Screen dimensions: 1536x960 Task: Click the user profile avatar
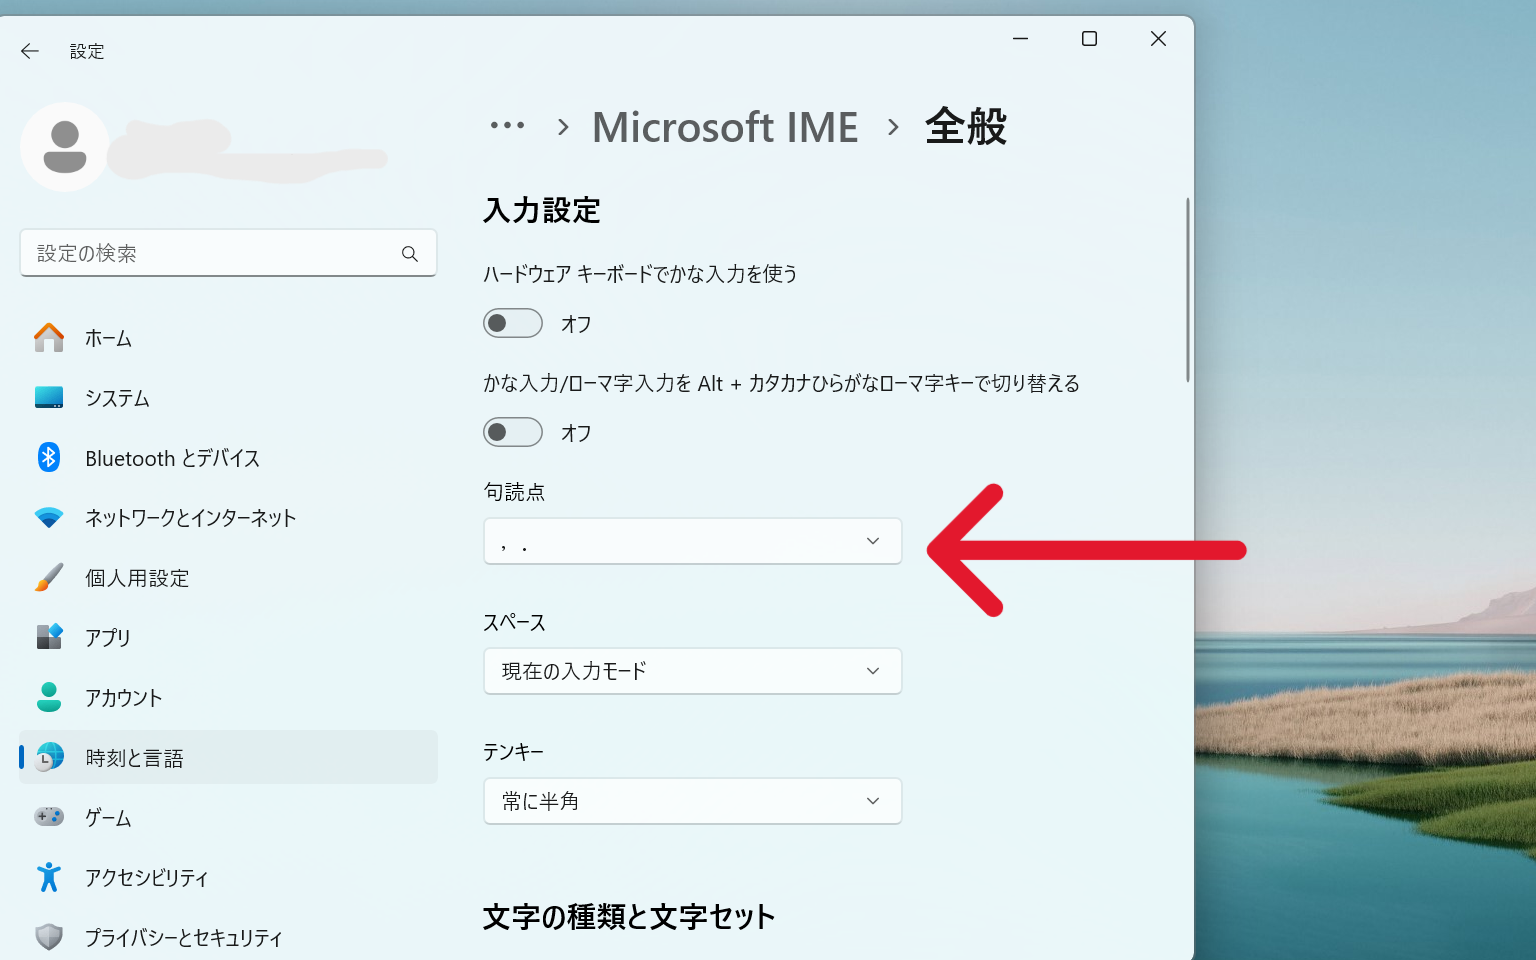65,147
